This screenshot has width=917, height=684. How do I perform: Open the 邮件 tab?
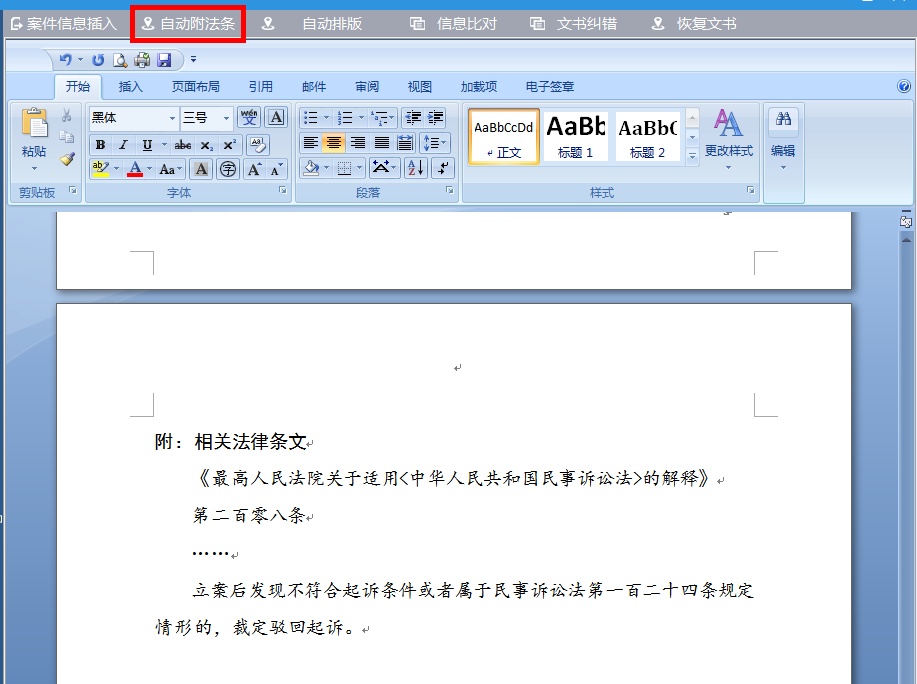(314, 87)
